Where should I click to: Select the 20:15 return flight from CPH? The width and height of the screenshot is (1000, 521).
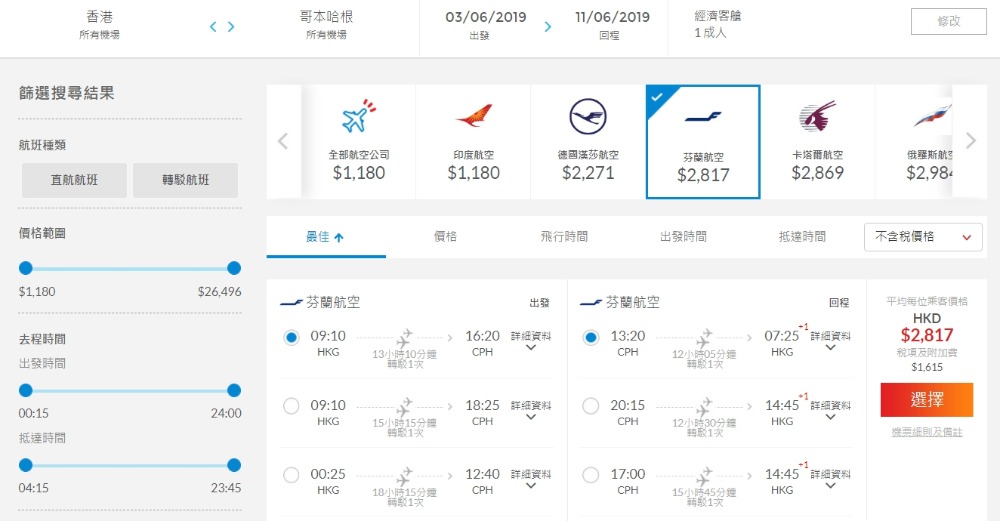(591, 406)
